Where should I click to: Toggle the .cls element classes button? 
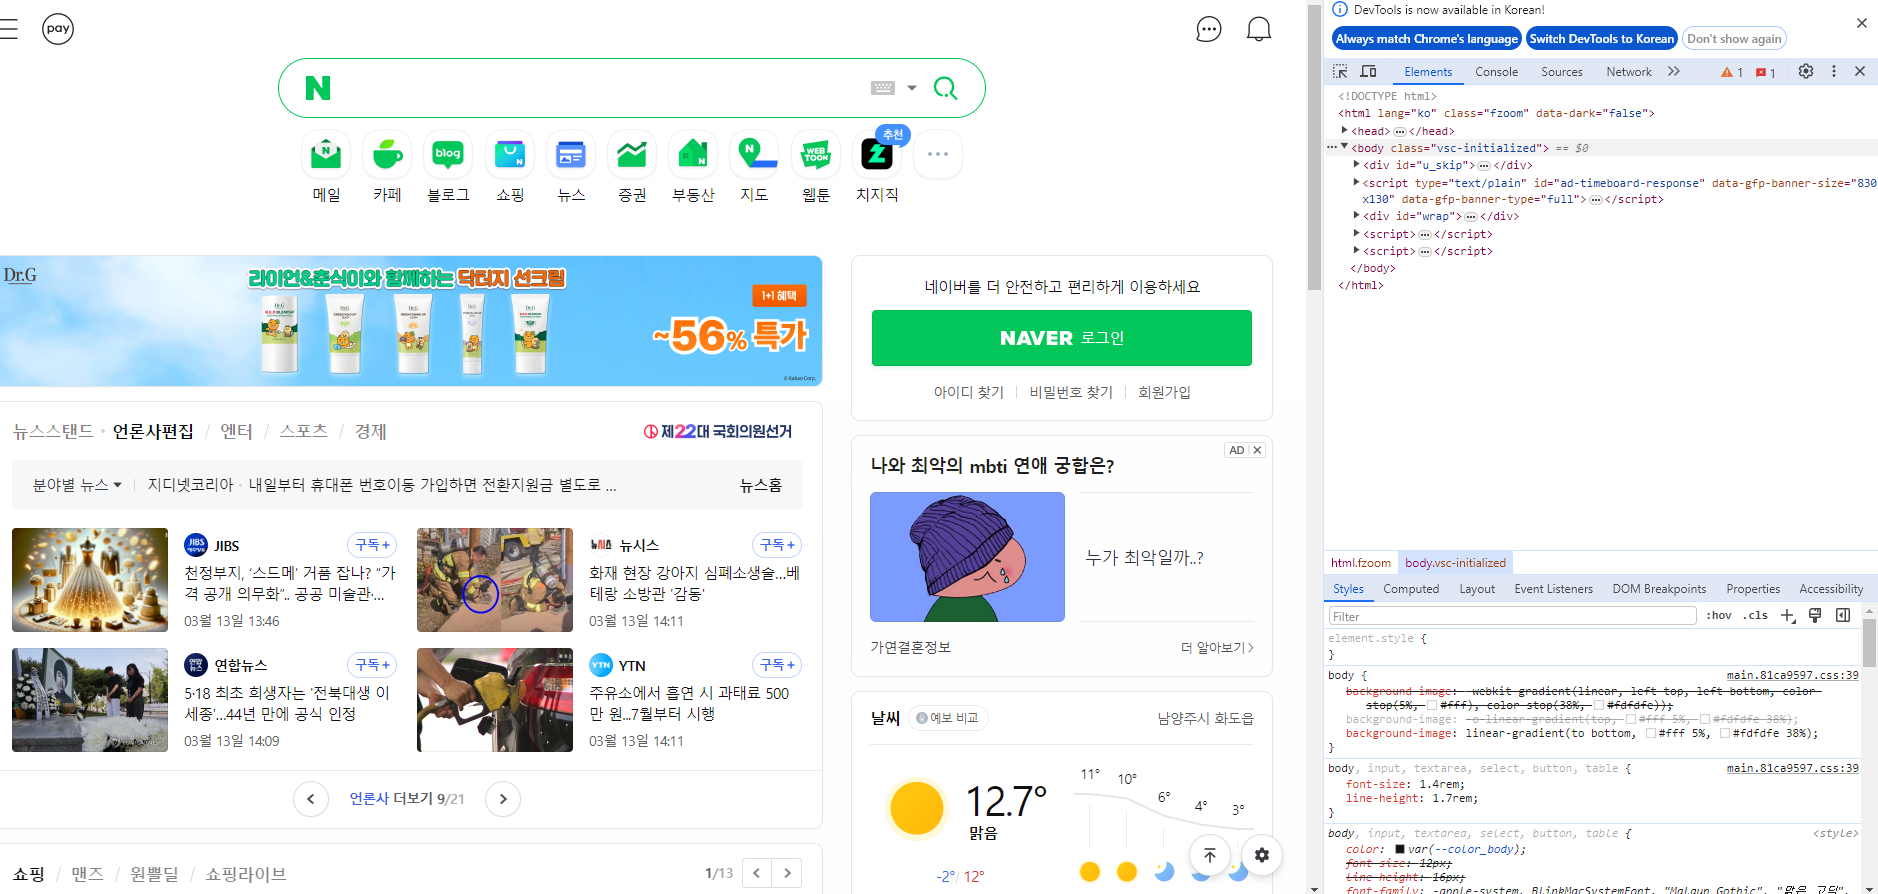(x=1756, y=616)
